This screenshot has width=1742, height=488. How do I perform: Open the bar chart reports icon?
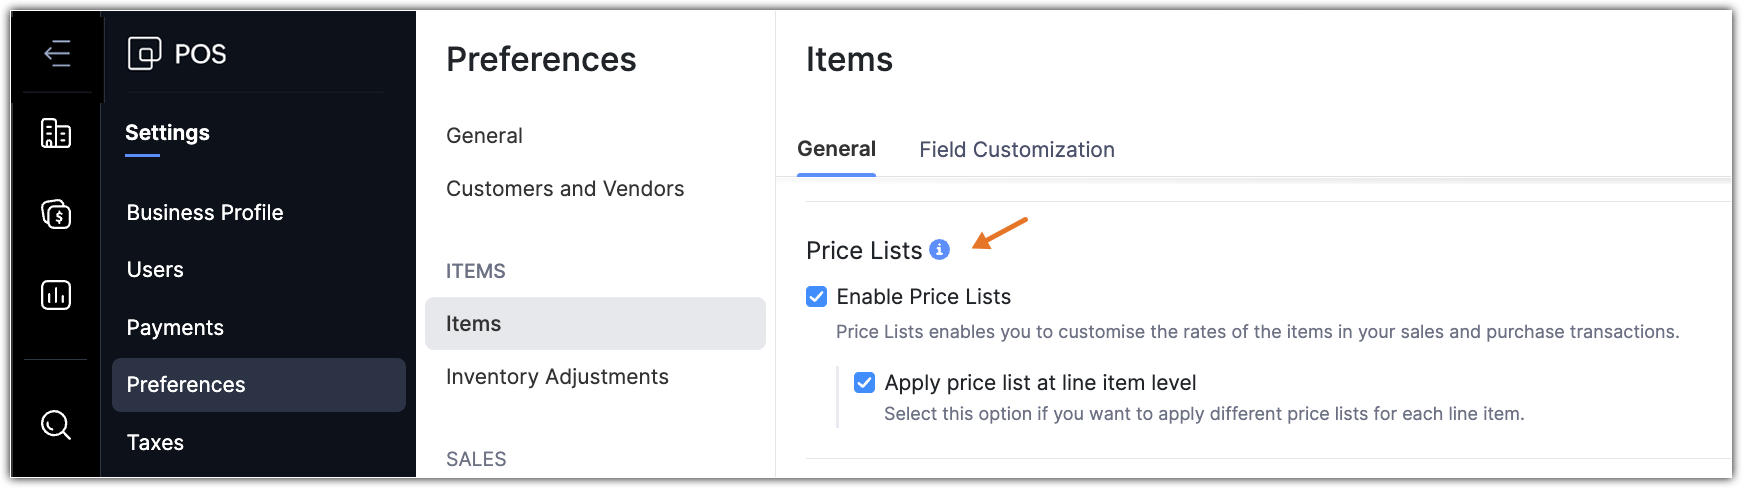(56, 295)
